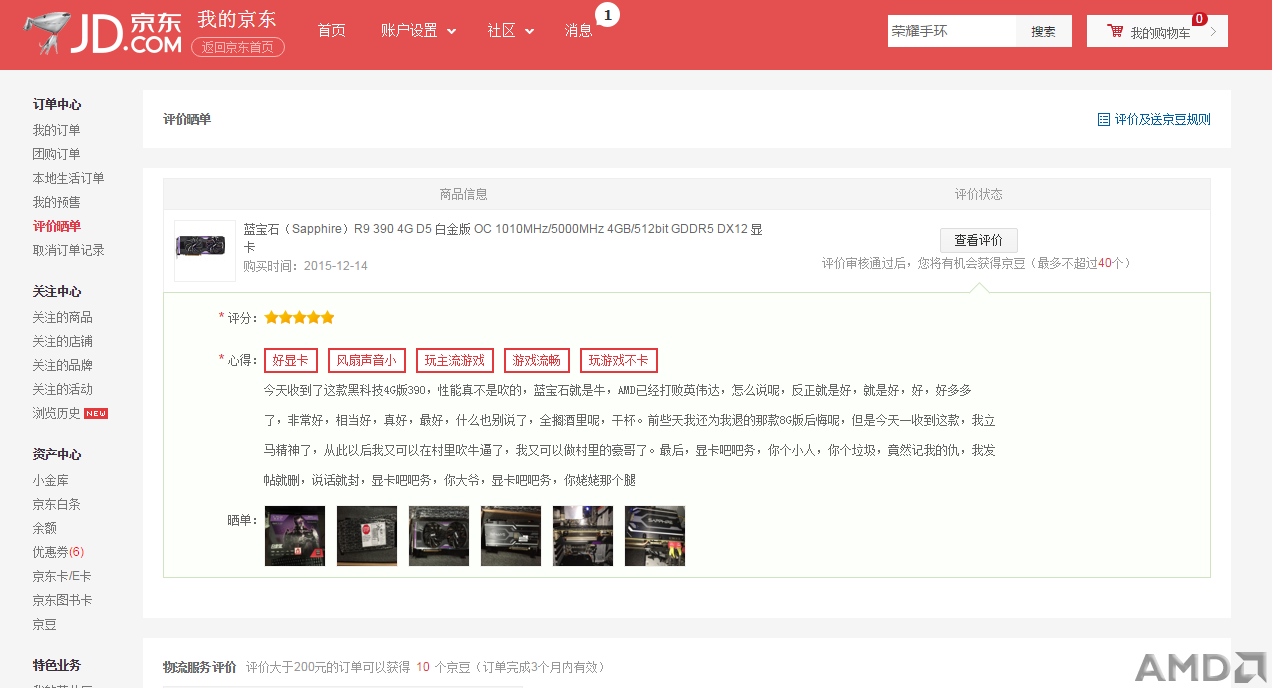
Task: Click the 关注中心 sidebar heading
Action: [57, 291]
